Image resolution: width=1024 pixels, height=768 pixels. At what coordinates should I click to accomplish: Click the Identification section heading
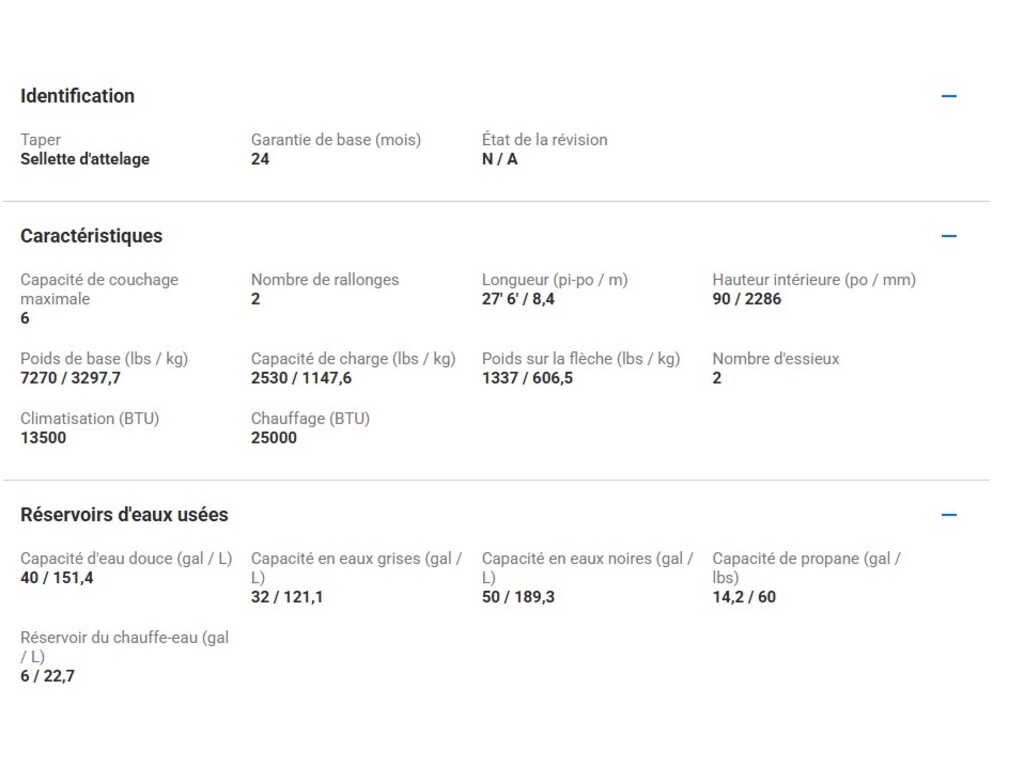(77, 96)
